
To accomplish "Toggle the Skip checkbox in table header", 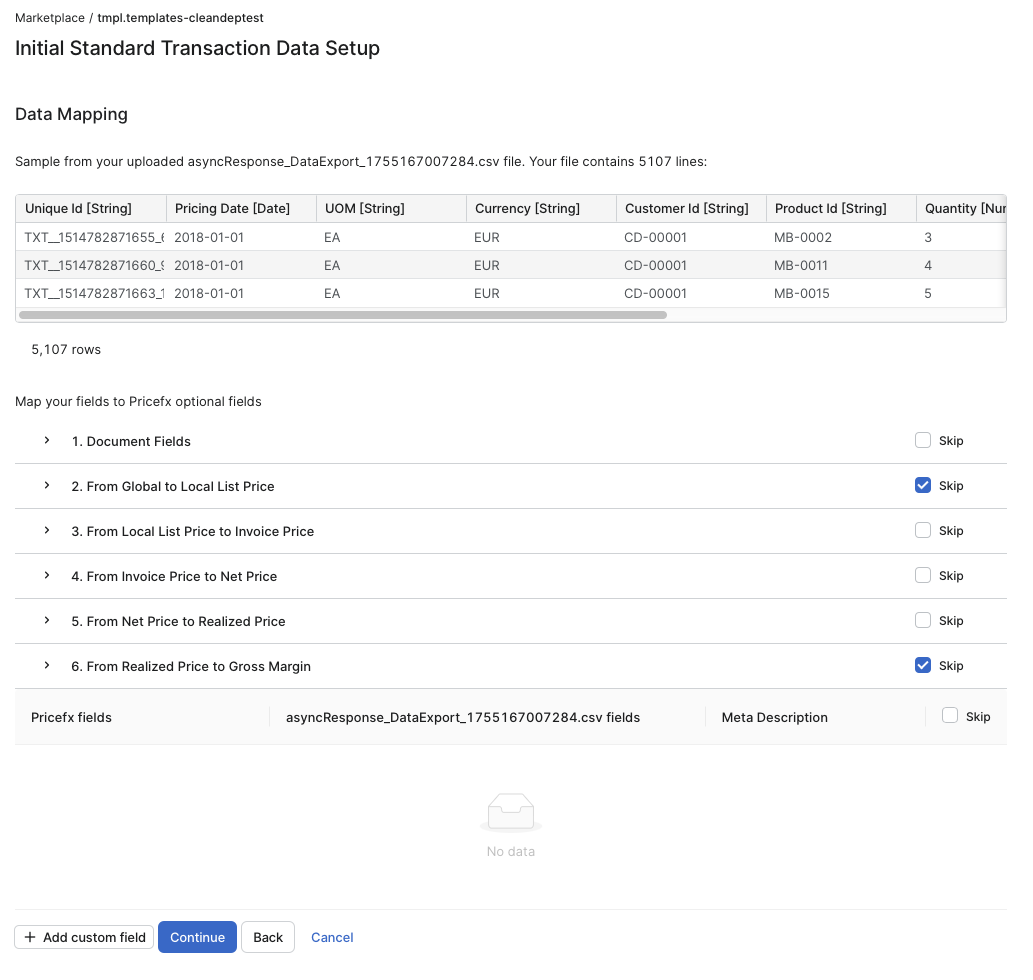I will pyautogui.click(x=950, y=716).
